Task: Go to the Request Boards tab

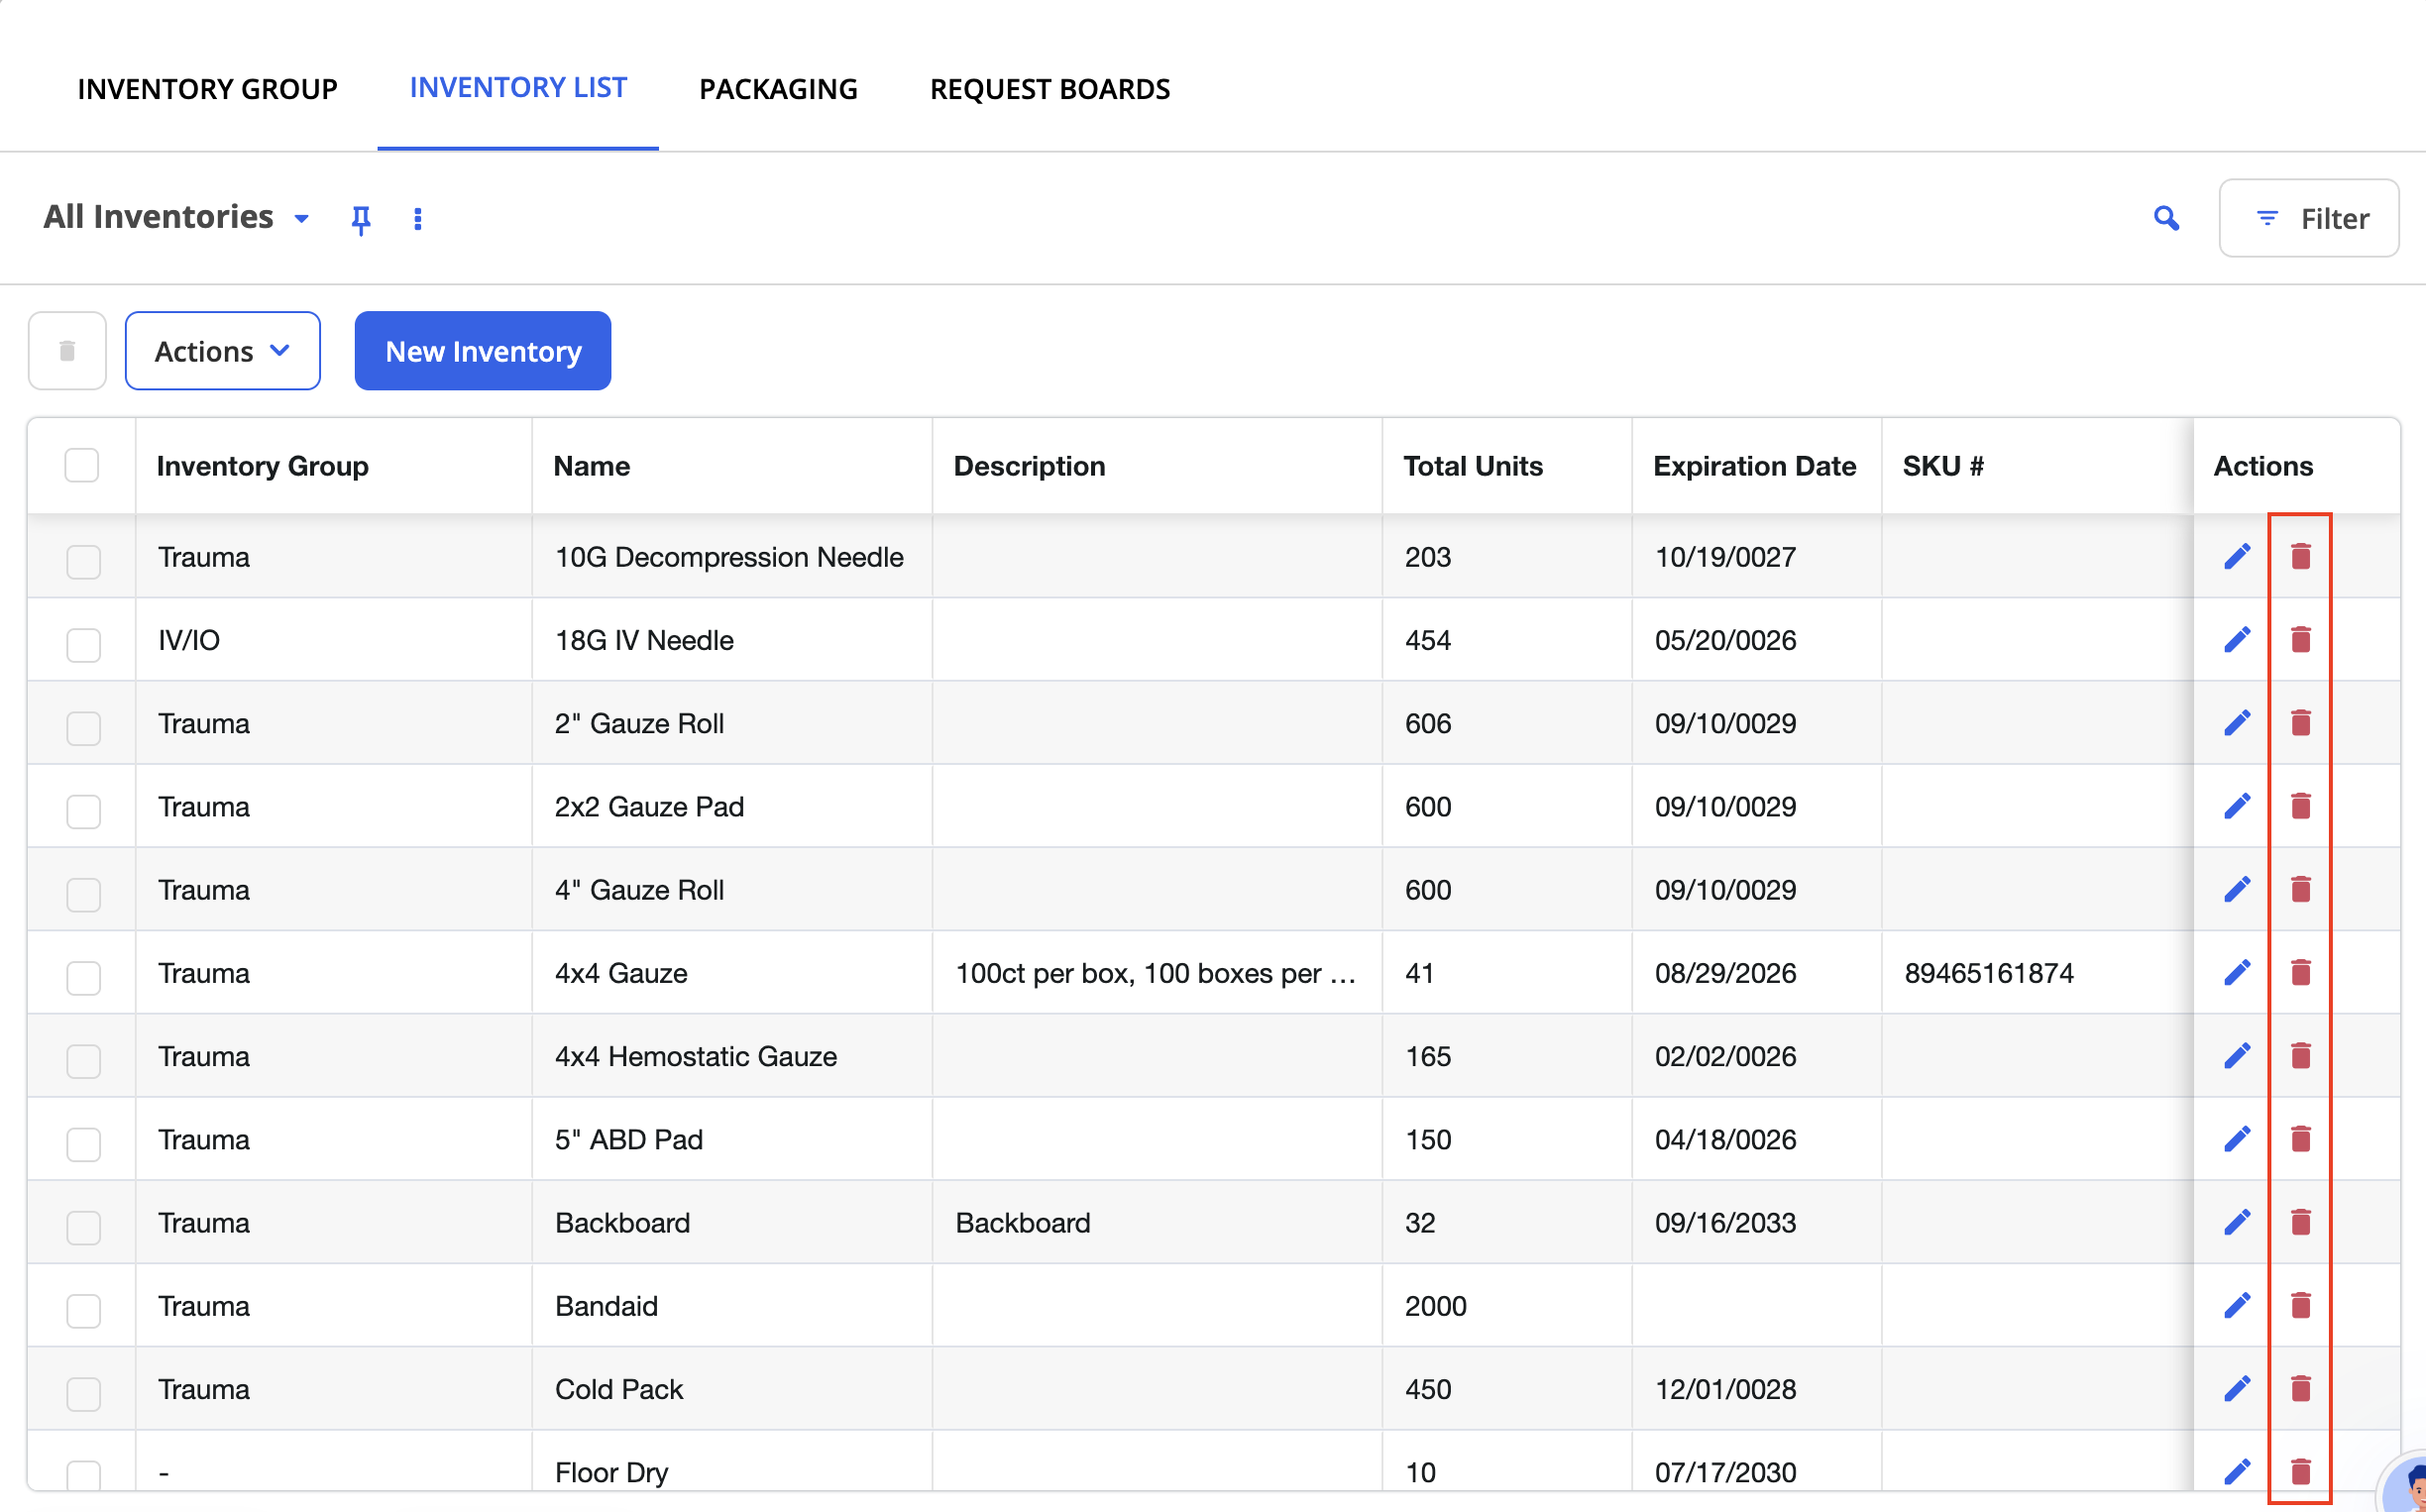Action: click(1050, 89)
